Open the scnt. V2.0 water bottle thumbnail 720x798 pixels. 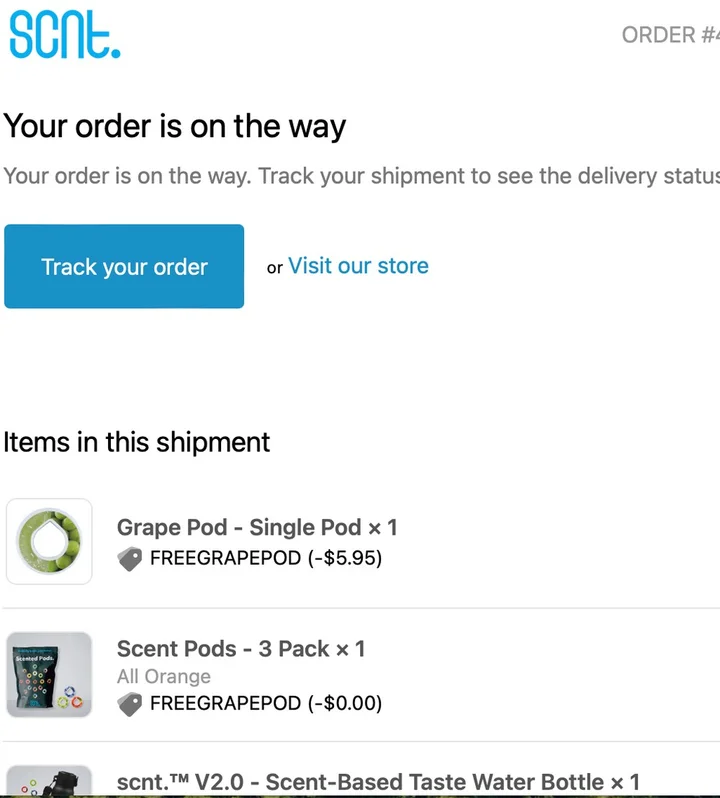(x=49, y=782)
